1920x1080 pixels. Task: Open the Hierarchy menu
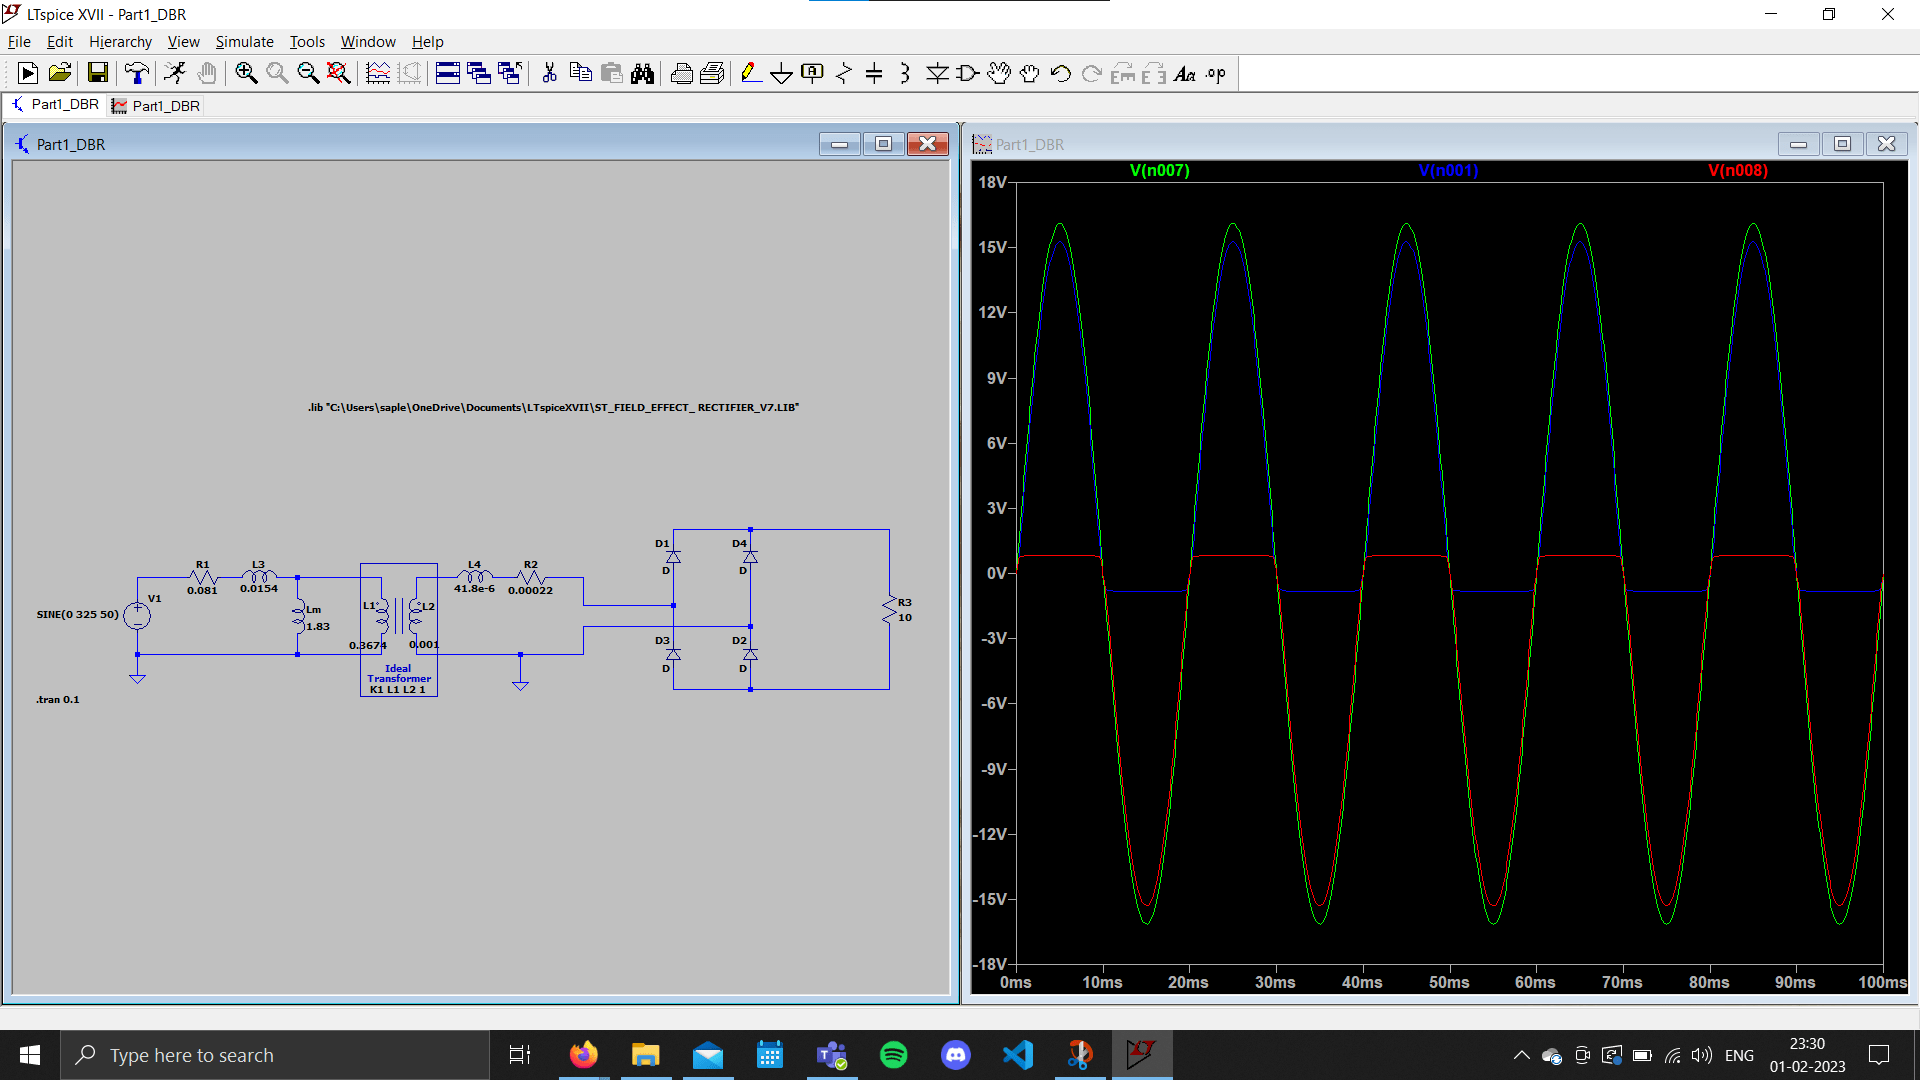tap(120, 41)
